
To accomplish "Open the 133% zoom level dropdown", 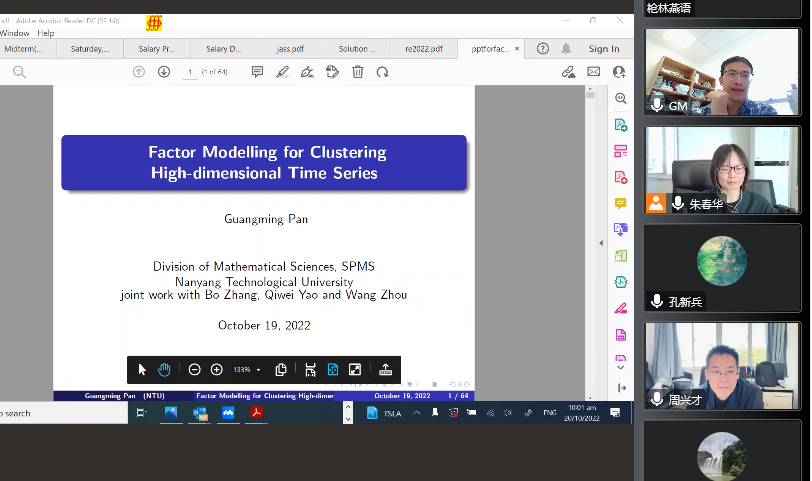I will coord(247,369).
